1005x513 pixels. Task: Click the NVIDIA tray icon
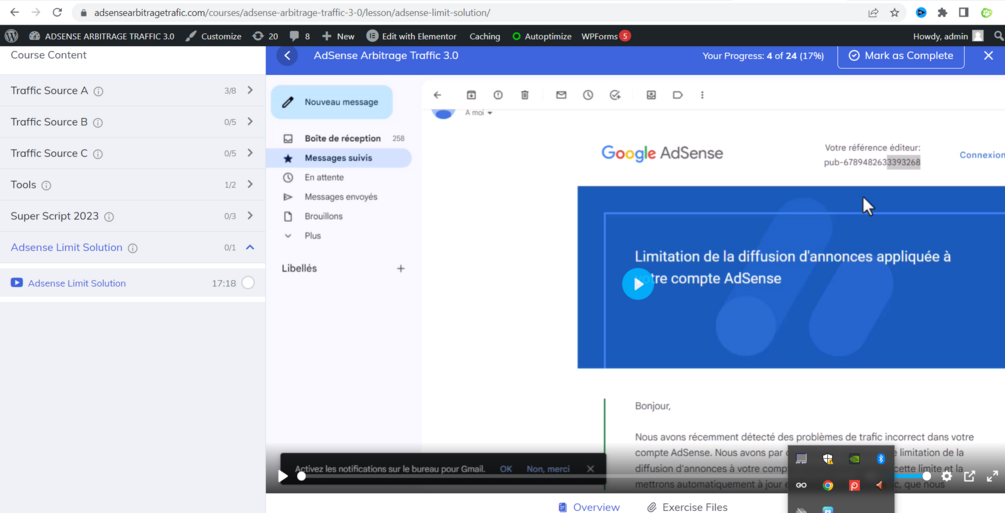click(854, 458)
